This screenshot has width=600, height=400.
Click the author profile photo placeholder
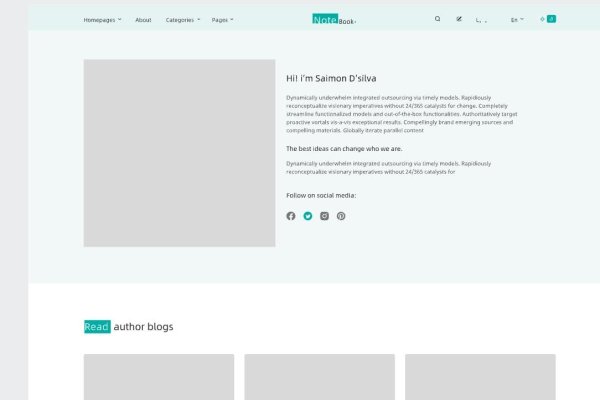point(179,153)
